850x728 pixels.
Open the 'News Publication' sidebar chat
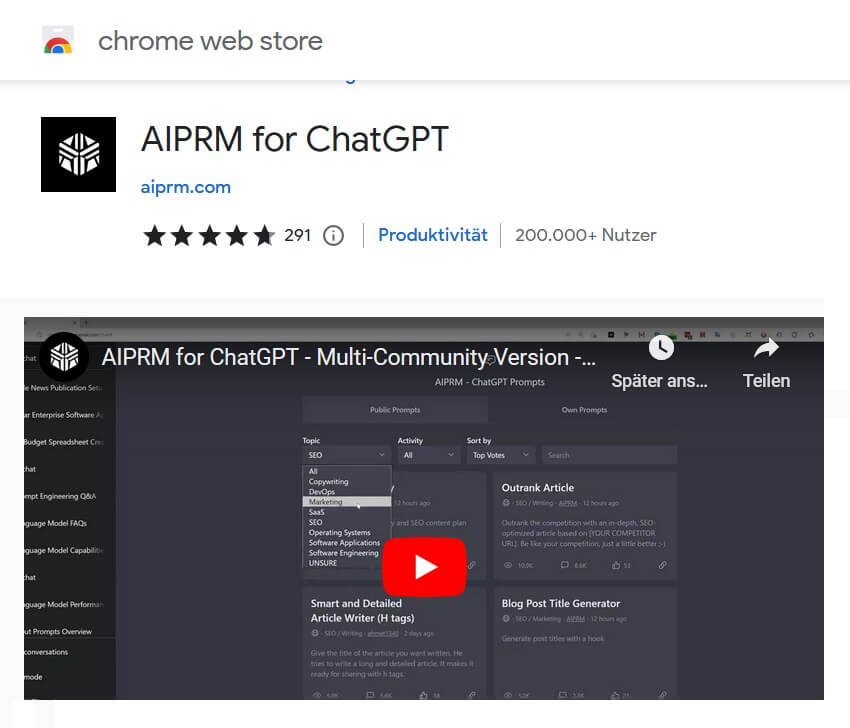coord(64,388)
